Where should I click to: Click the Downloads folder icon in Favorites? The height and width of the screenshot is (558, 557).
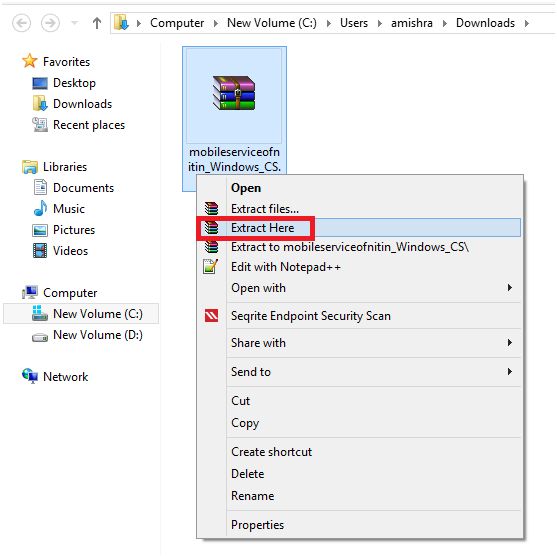40,104
